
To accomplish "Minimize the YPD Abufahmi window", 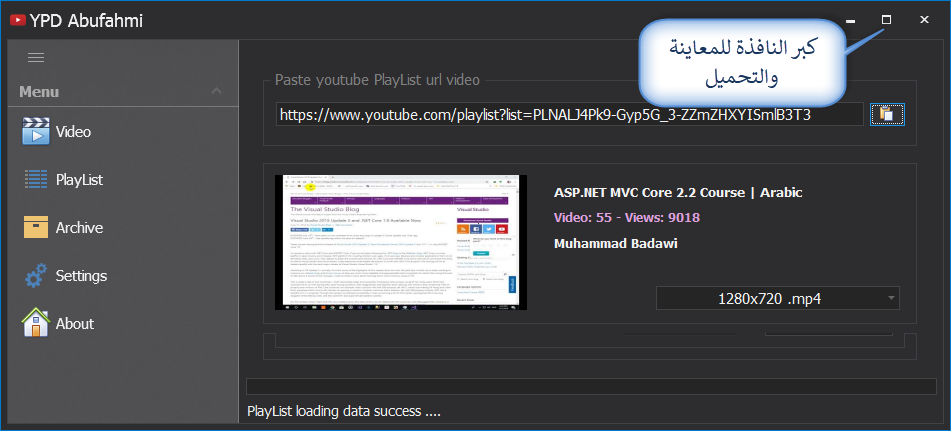I will pos(850,20).
